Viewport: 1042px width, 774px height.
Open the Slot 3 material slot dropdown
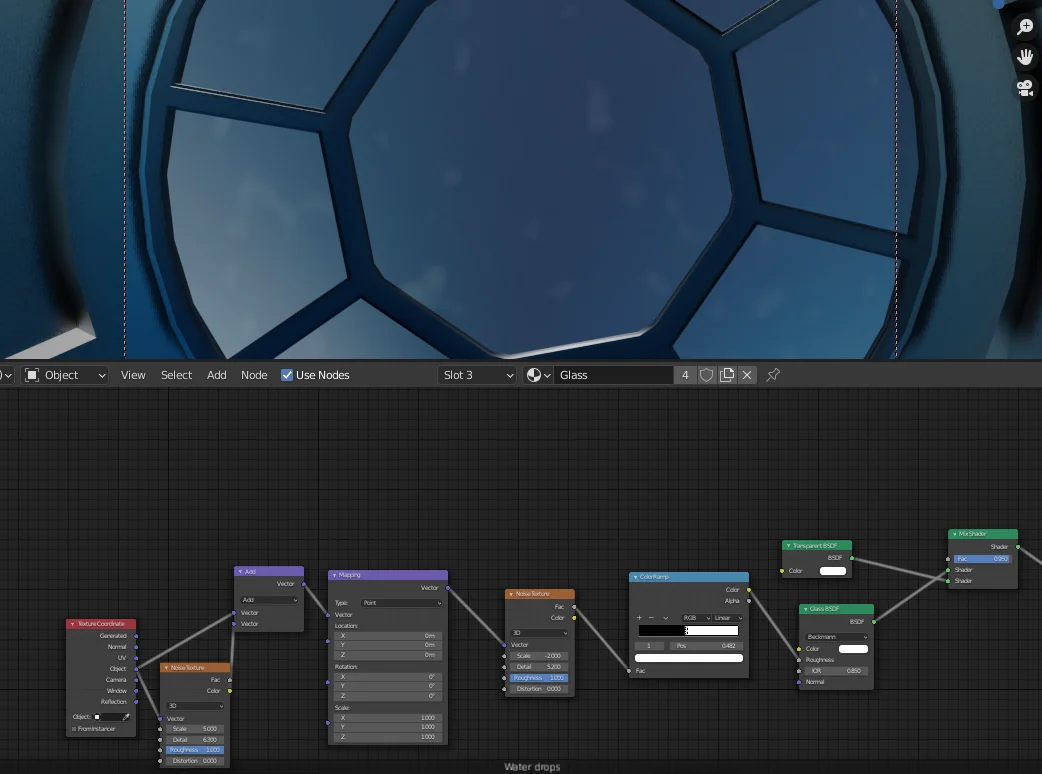477,375
